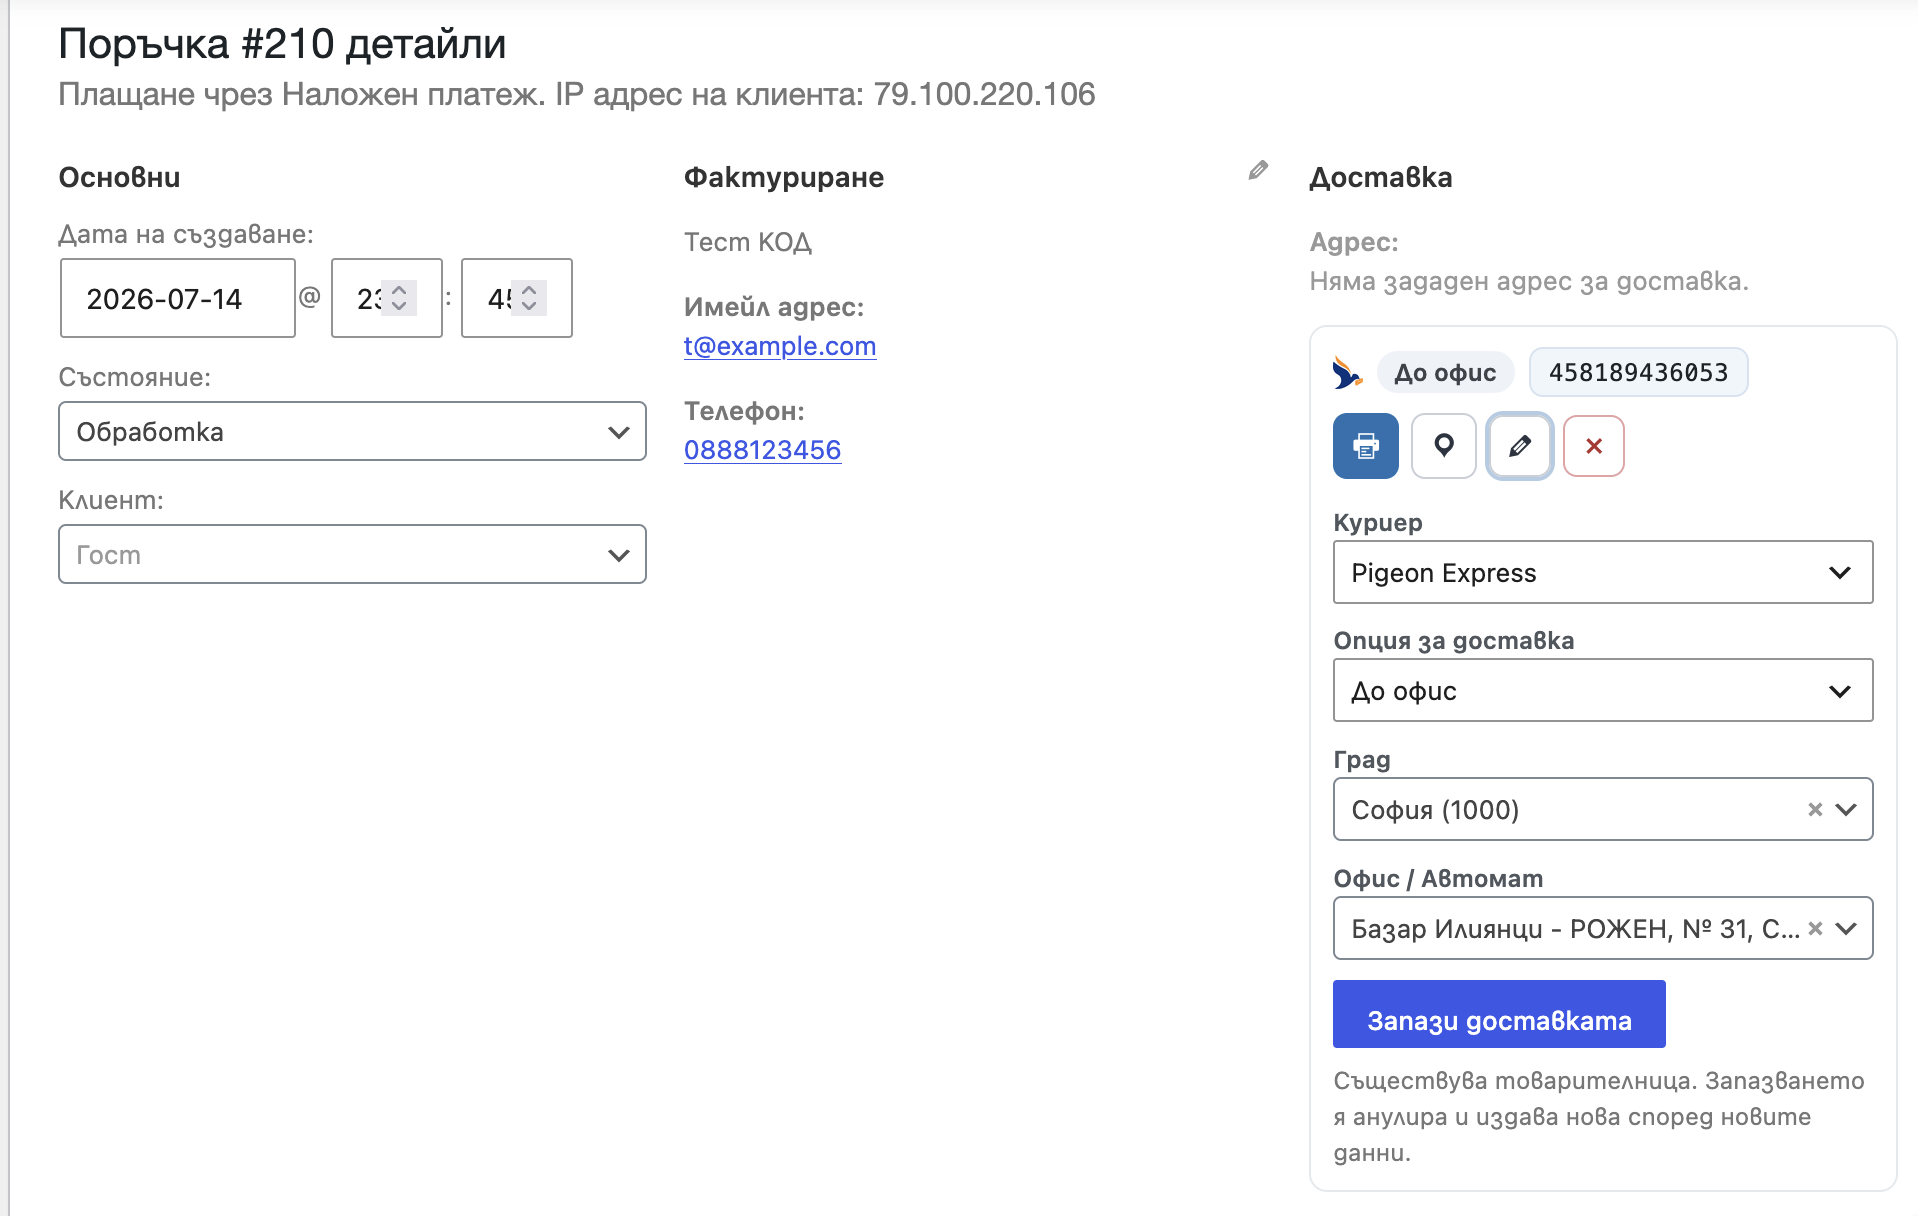Screen dimensions: 1918x1216
Task: Click the Фактуриране section heading
Action: click(784, 177)
